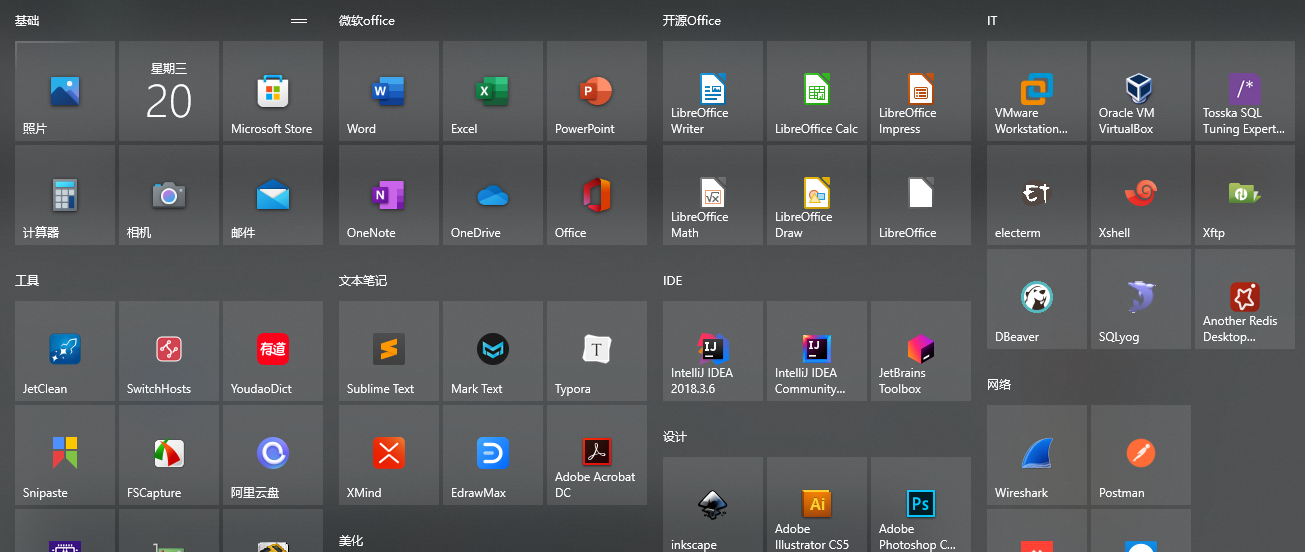Screen dimensions: 1305x552
Task: Launch Excel tile
Action: [x=493, y=91]
